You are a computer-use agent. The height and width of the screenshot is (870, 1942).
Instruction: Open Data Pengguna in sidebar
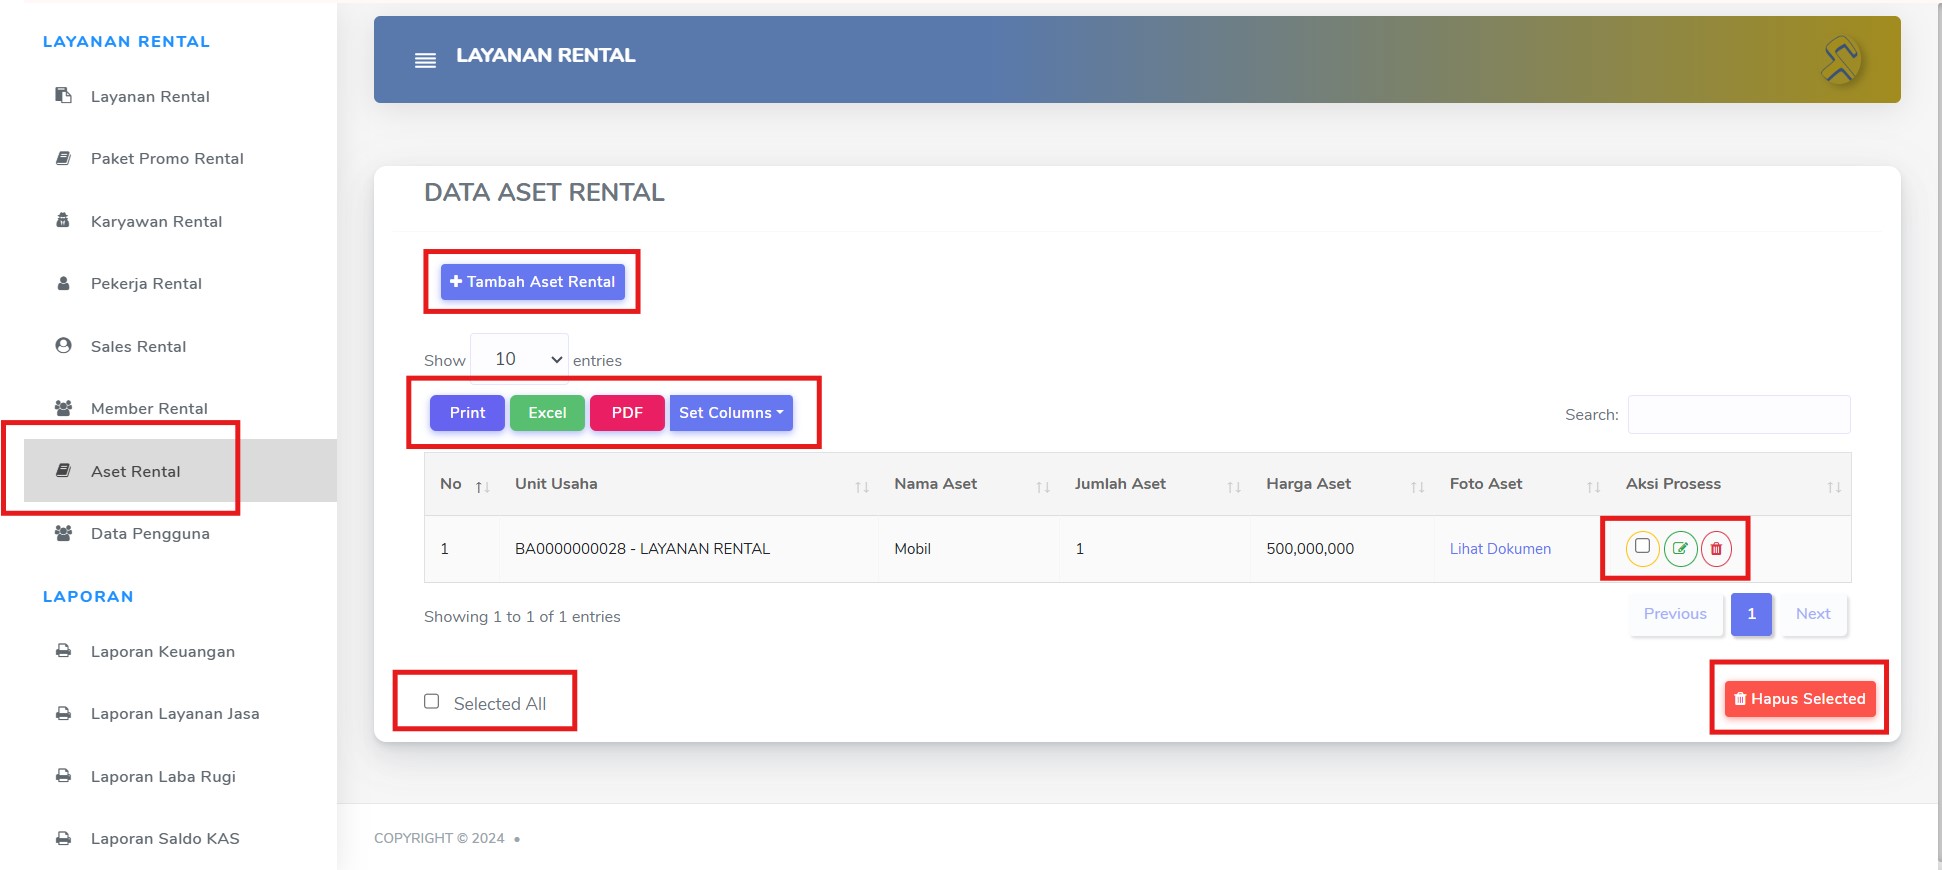pyautogui.click(x=150, y=533)
